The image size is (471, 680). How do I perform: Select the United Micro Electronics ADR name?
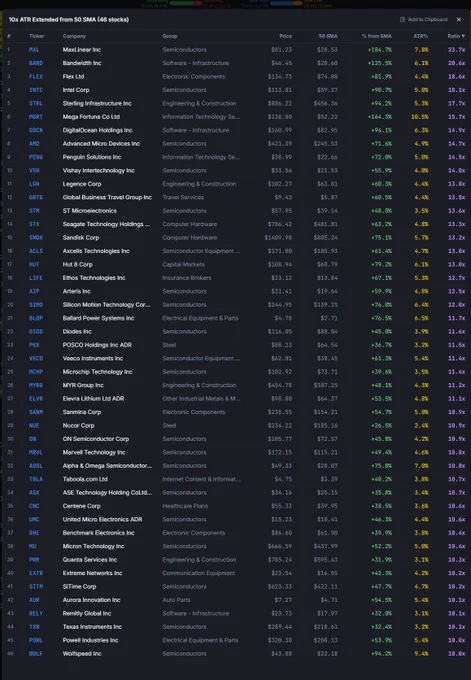(x=102, y=520)
